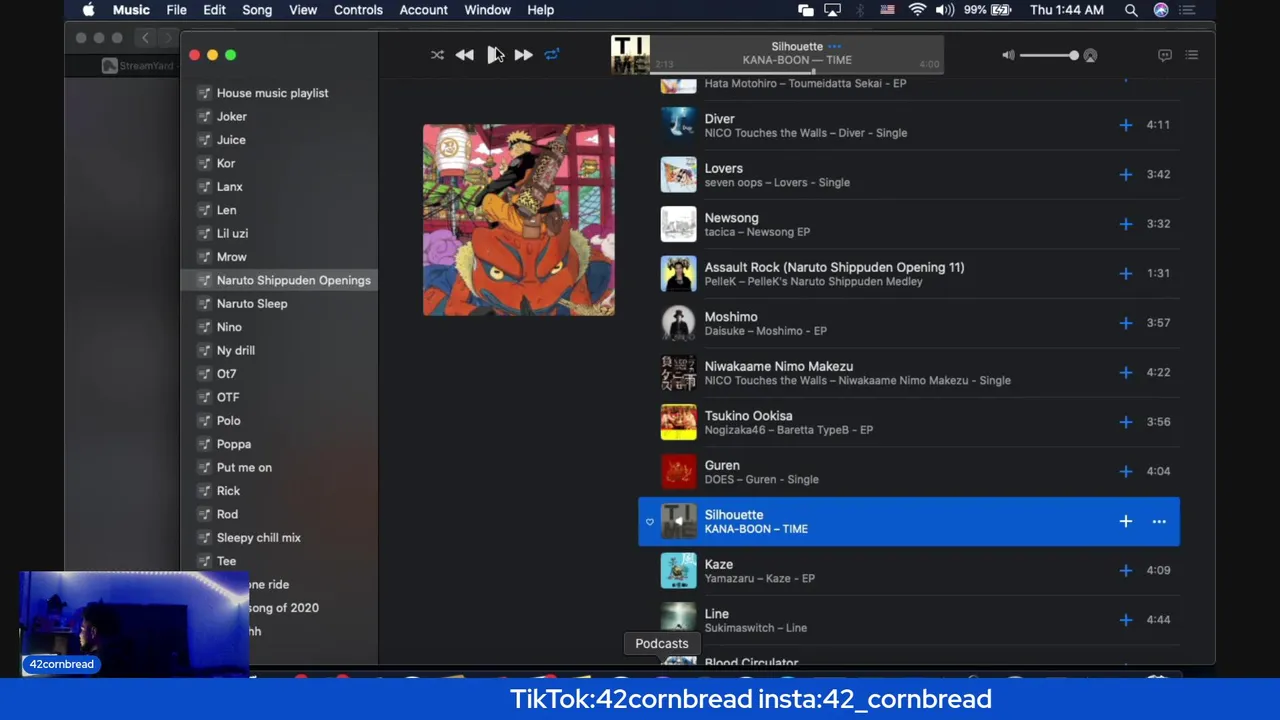Add Kaze to library

point(1126,570)
